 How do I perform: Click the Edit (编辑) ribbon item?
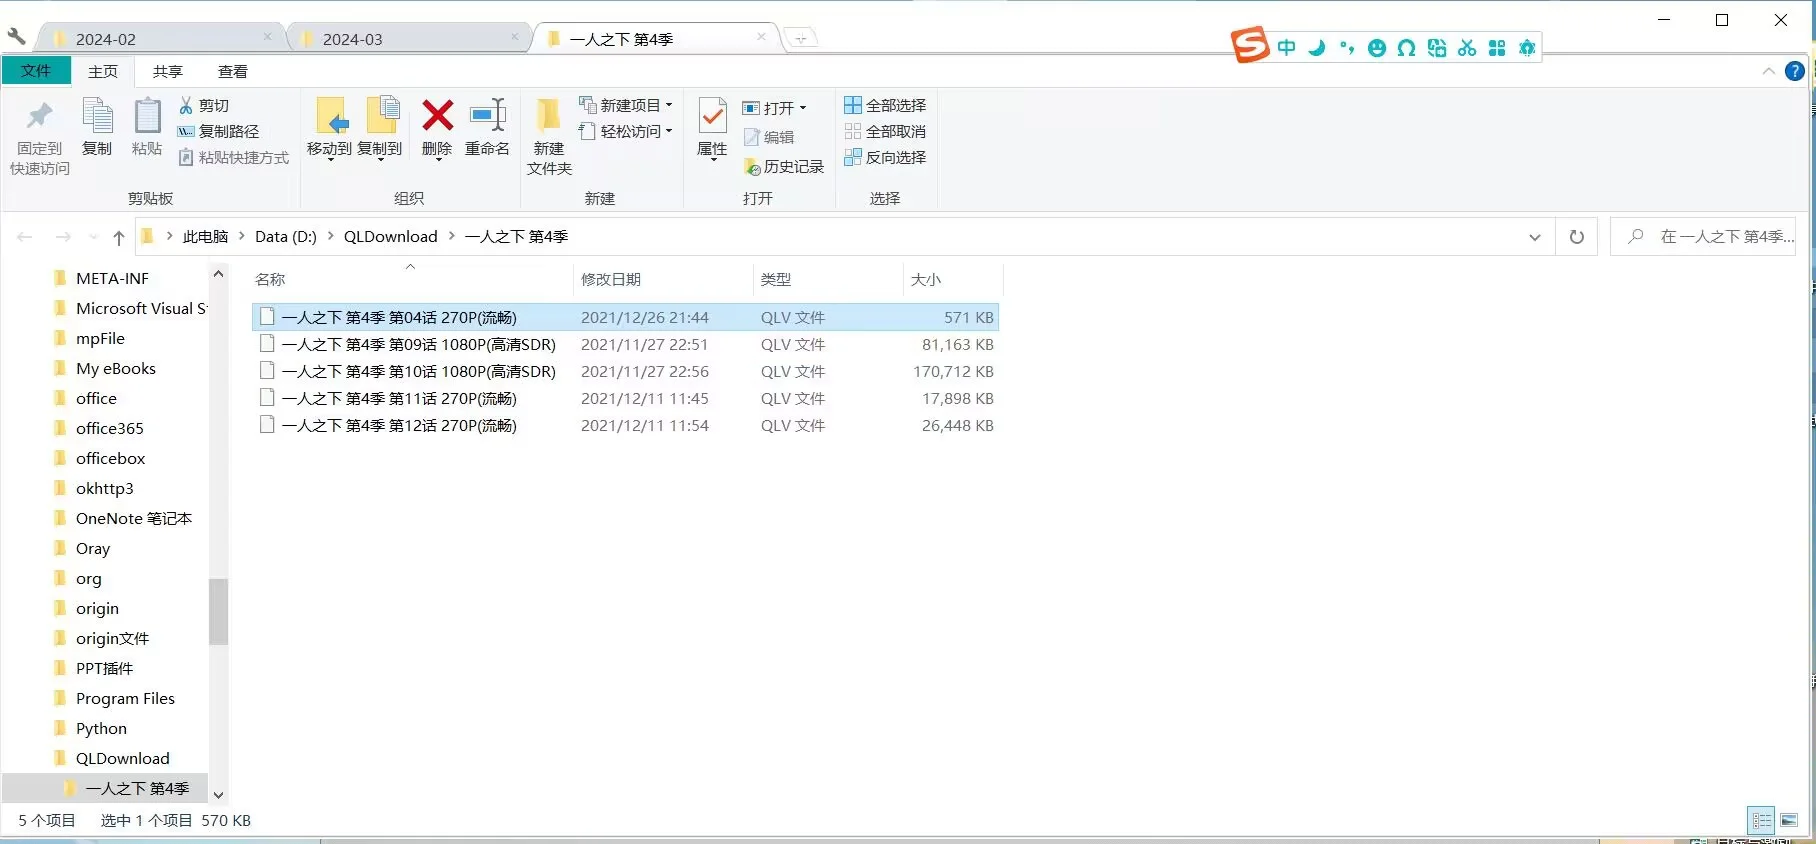769,137
